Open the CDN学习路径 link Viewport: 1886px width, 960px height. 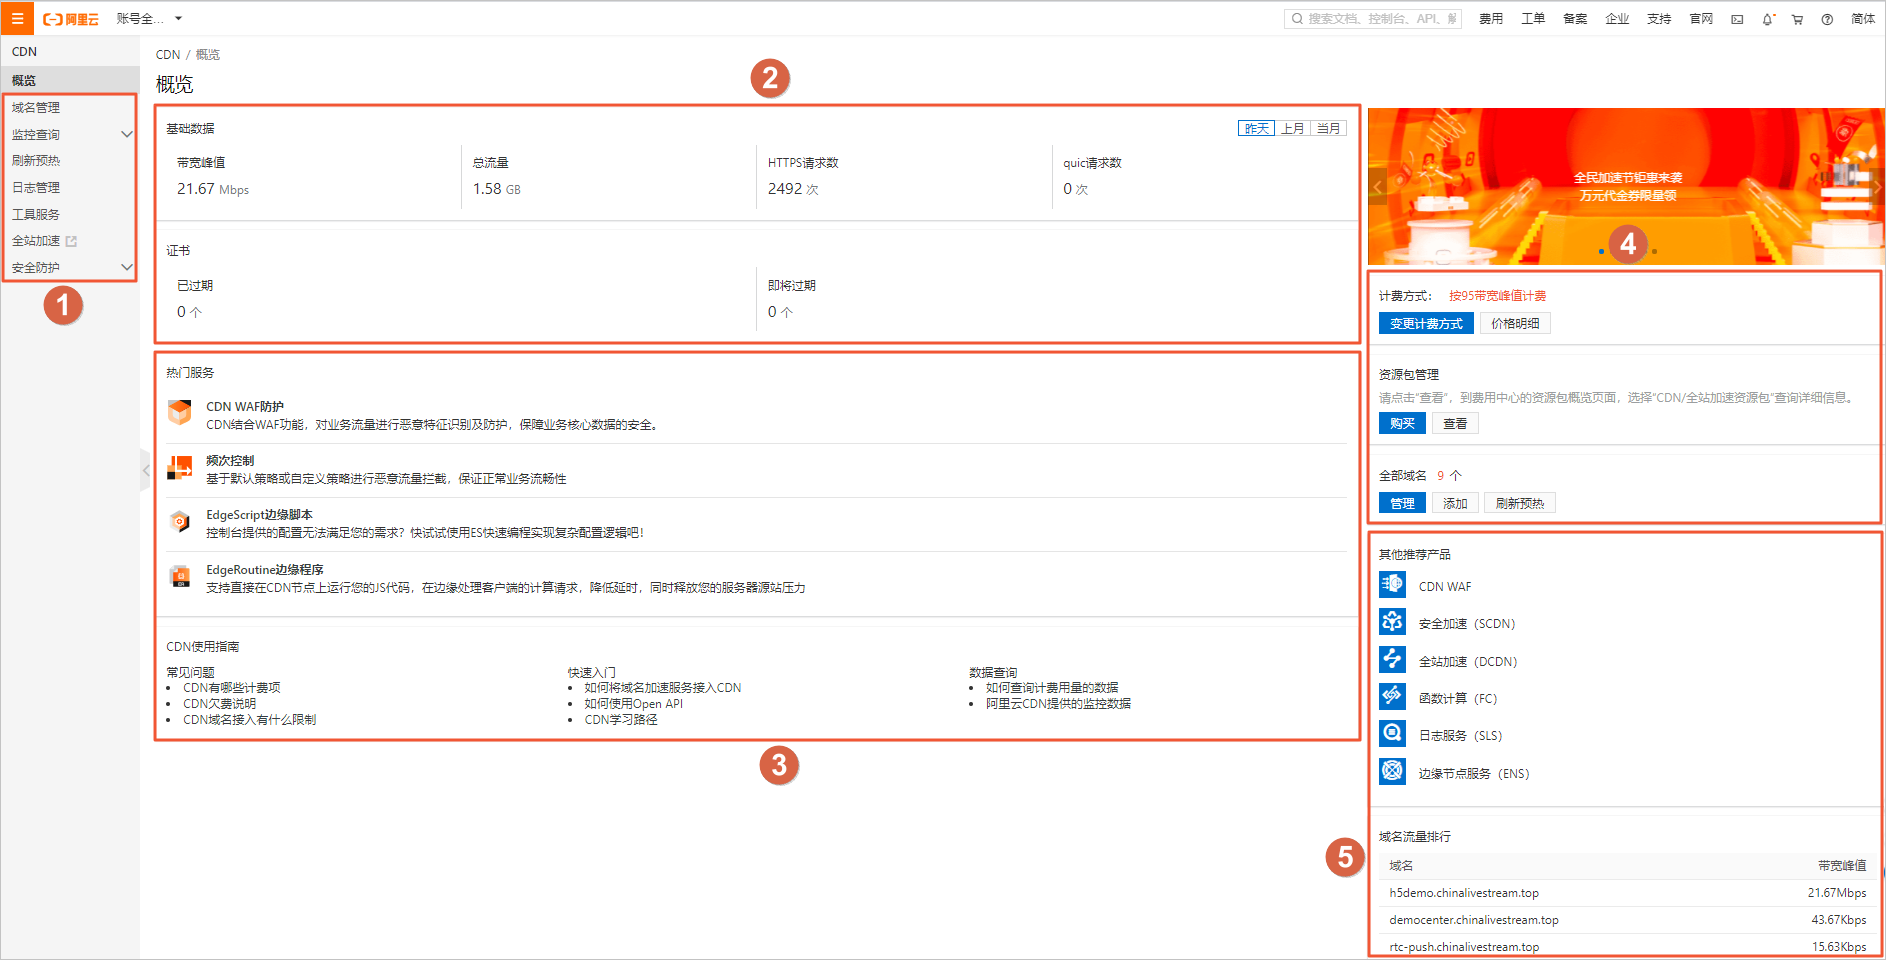[621, 720]
